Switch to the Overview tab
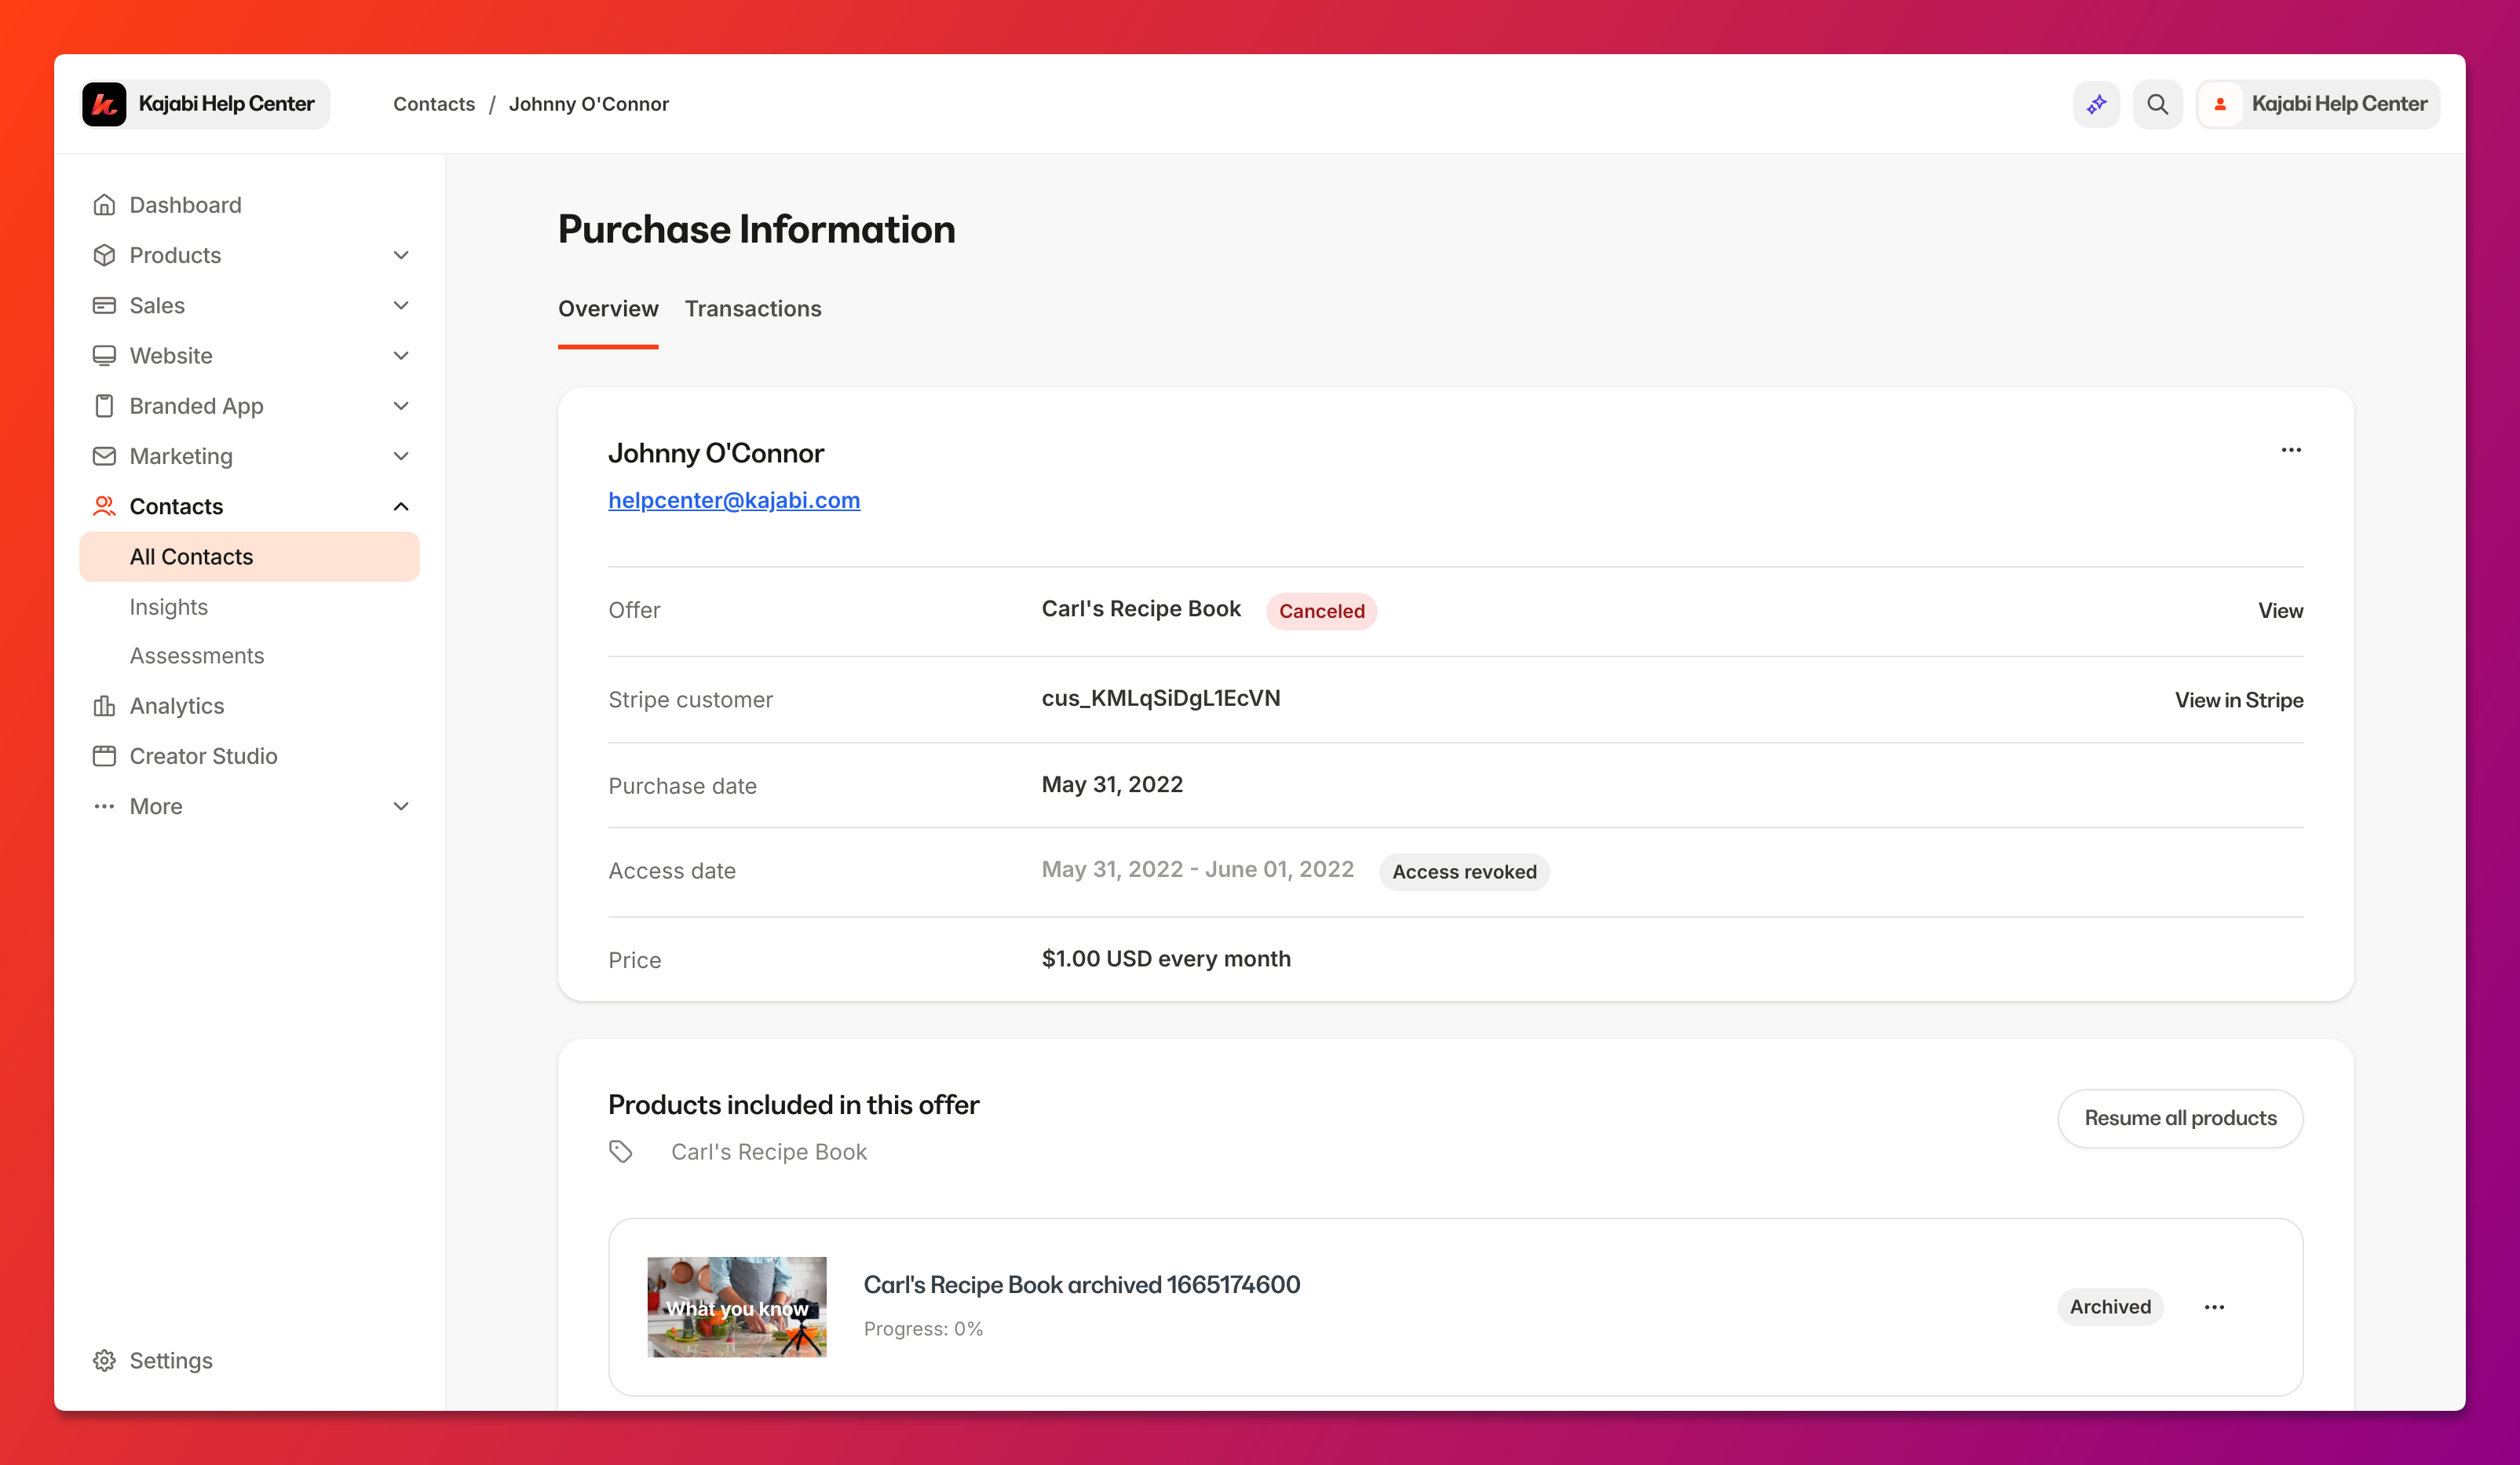The image size is (2520, 1465). 608,309
